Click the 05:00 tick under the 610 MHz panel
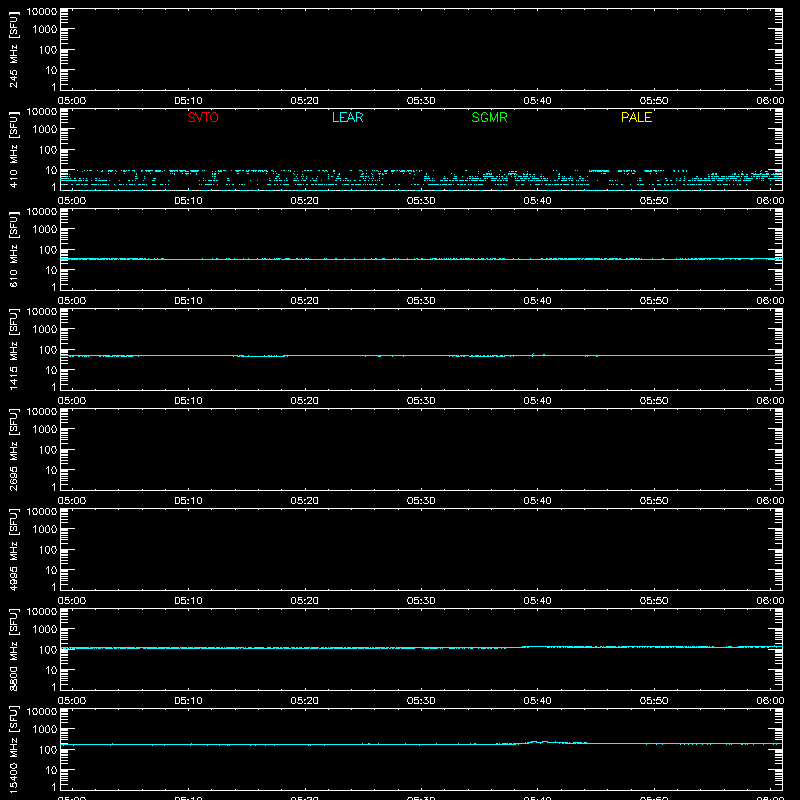The width and height of the screenshot is (800, 800). (x=72, y=301)
